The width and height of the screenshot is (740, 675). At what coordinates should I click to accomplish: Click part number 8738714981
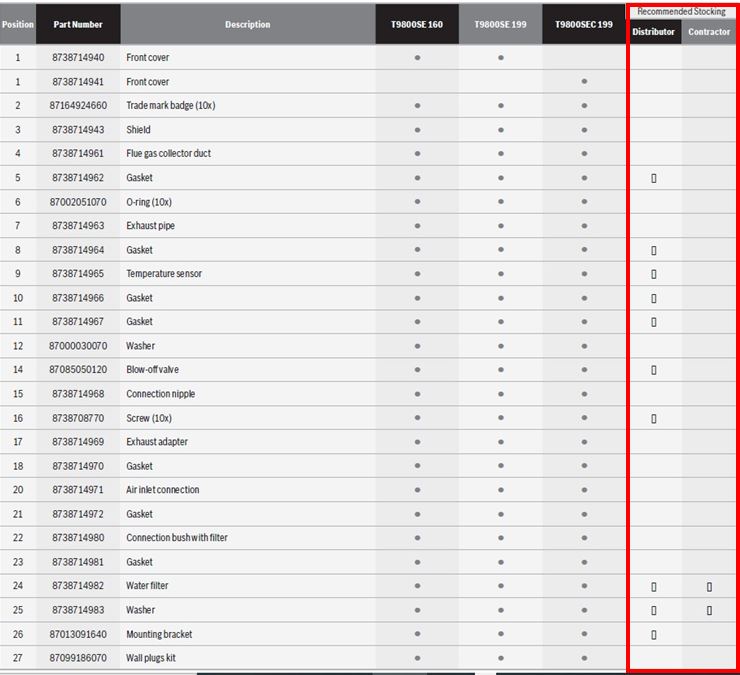click(78, 562)
